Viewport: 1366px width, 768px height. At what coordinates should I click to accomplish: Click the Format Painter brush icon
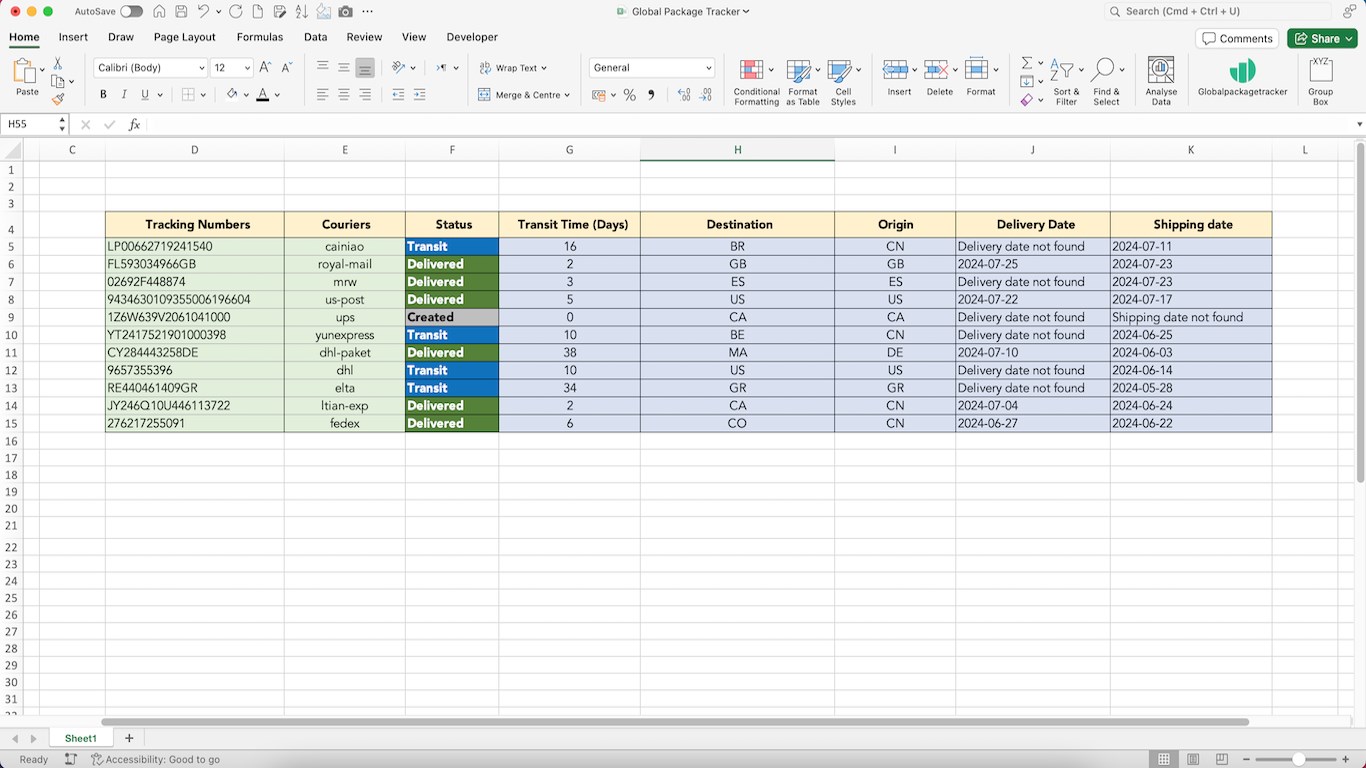[x=58, y=99]
